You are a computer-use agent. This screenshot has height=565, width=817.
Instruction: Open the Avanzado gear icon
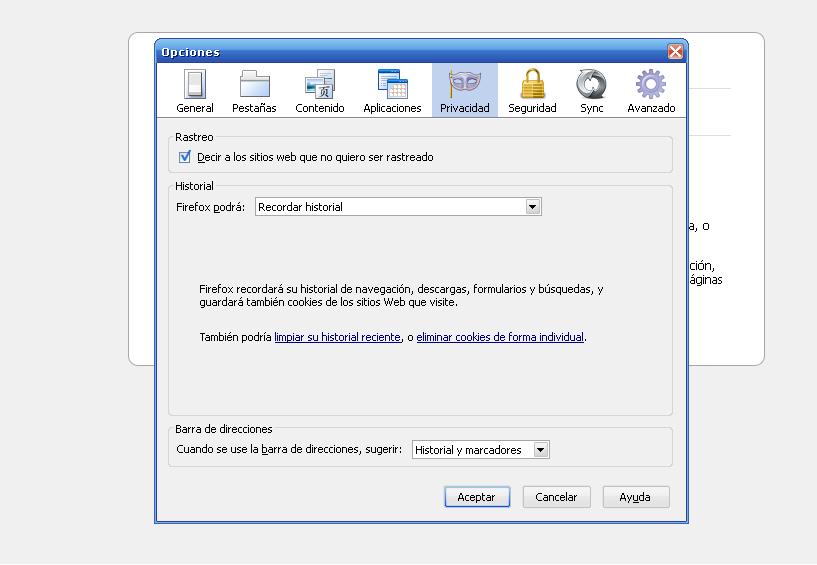coord(651,84)
